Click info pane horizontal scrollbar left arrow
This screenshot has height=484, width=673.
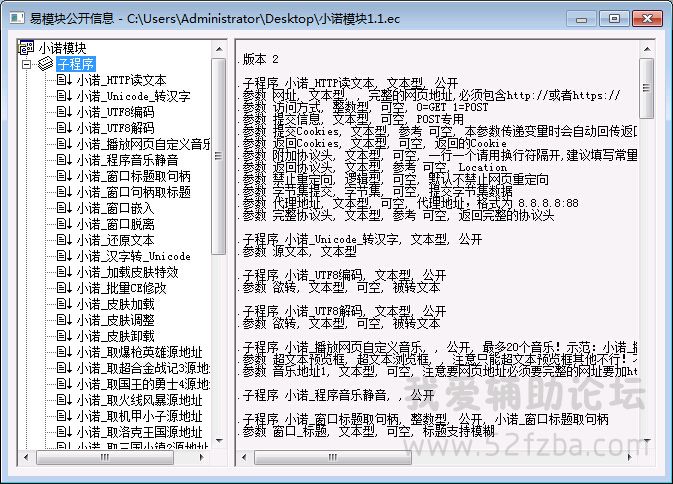[244, 457]
